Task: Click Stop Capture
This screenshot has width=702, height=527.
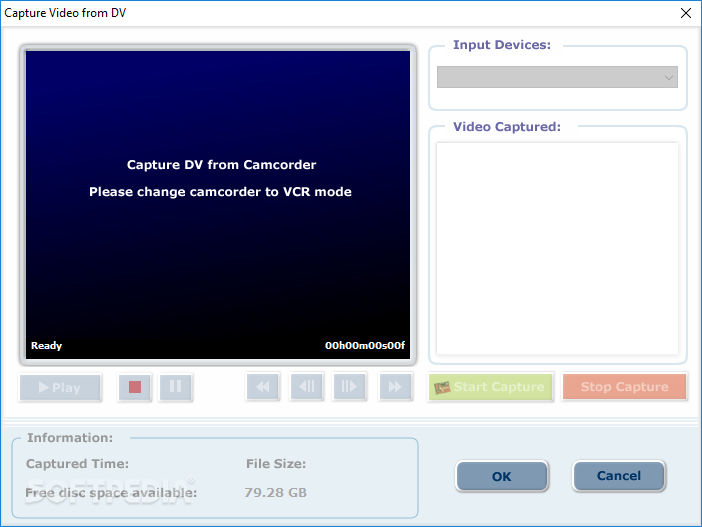Action: [x=625, y=387]
